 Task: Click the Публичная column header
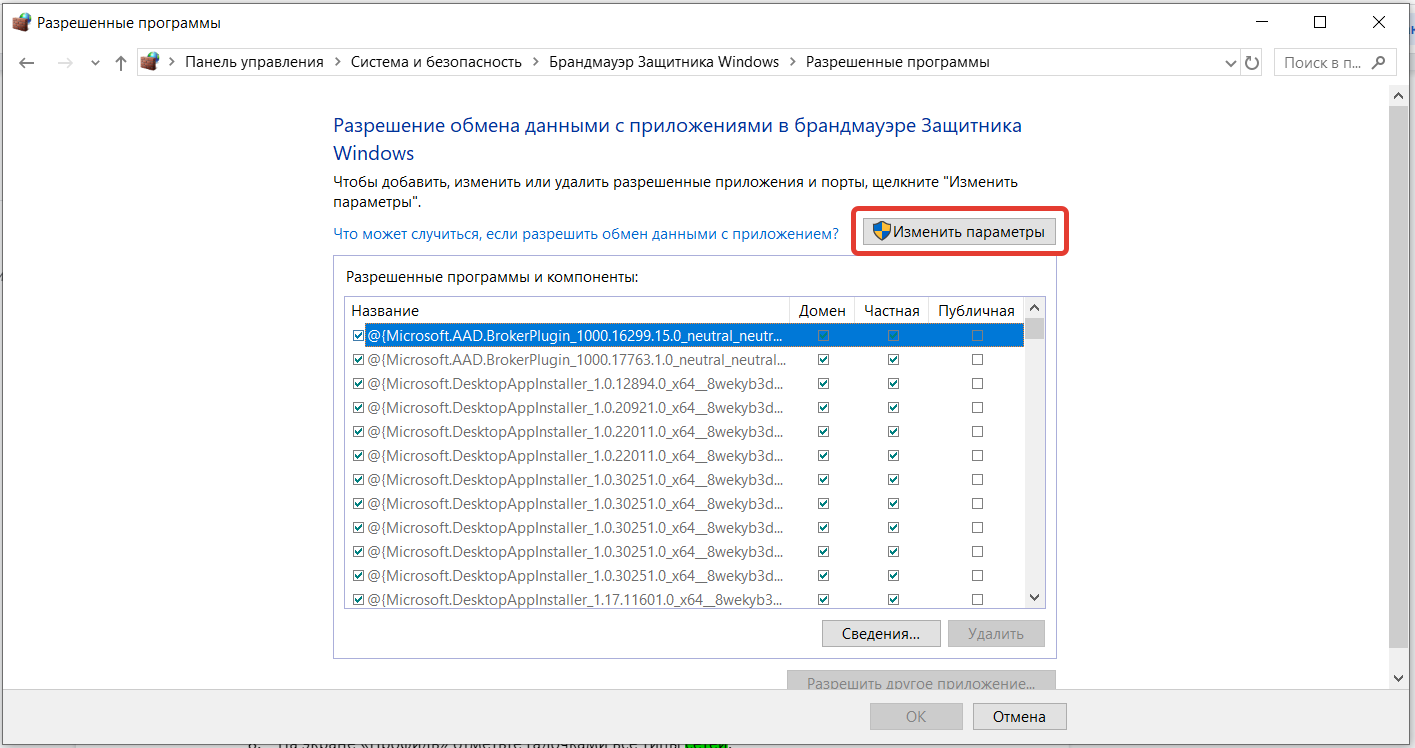[976, 310]
